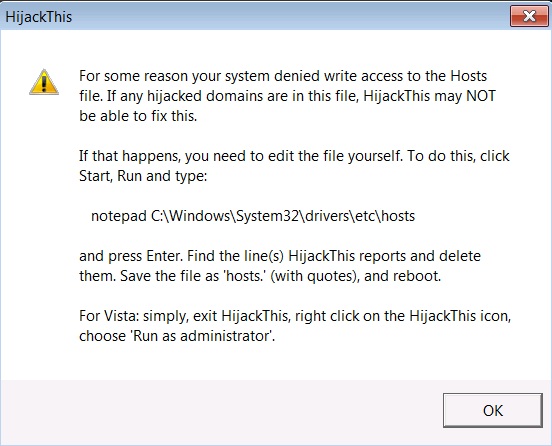The image size is (552, 446).
Task: Click the yellow warning triangle icon
Action: pos(44,82)
